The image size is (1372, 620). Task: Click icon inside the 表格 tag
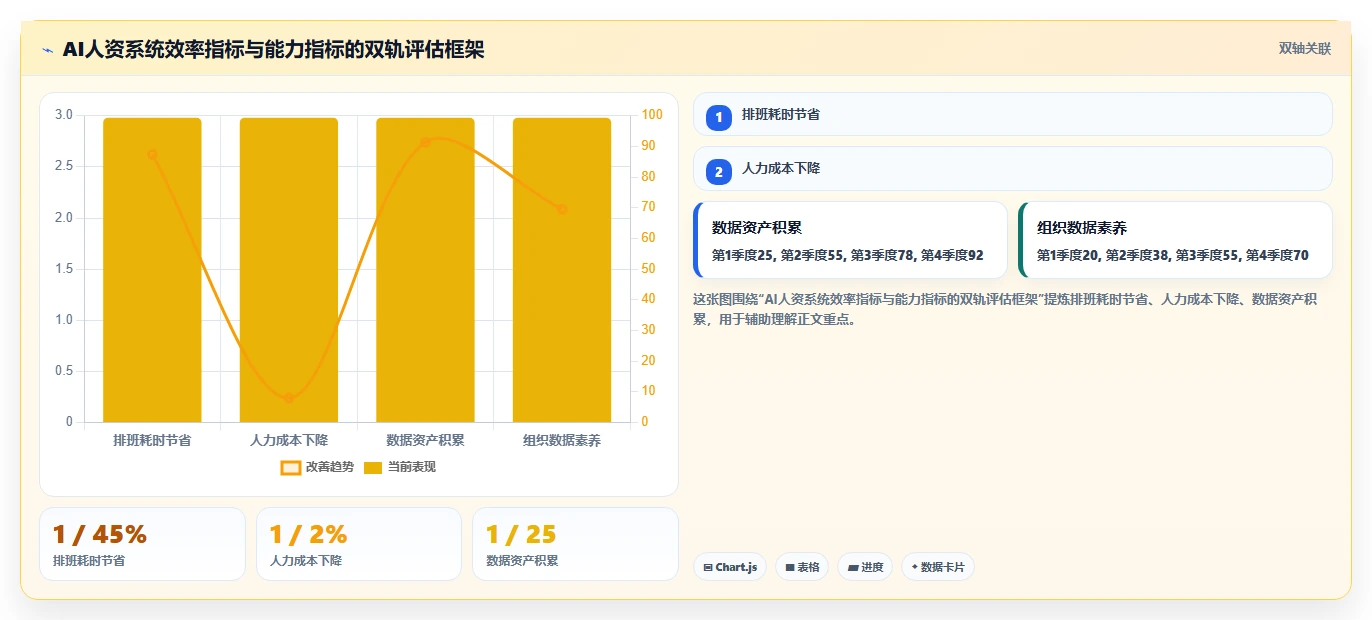click(x=790, y=567)
